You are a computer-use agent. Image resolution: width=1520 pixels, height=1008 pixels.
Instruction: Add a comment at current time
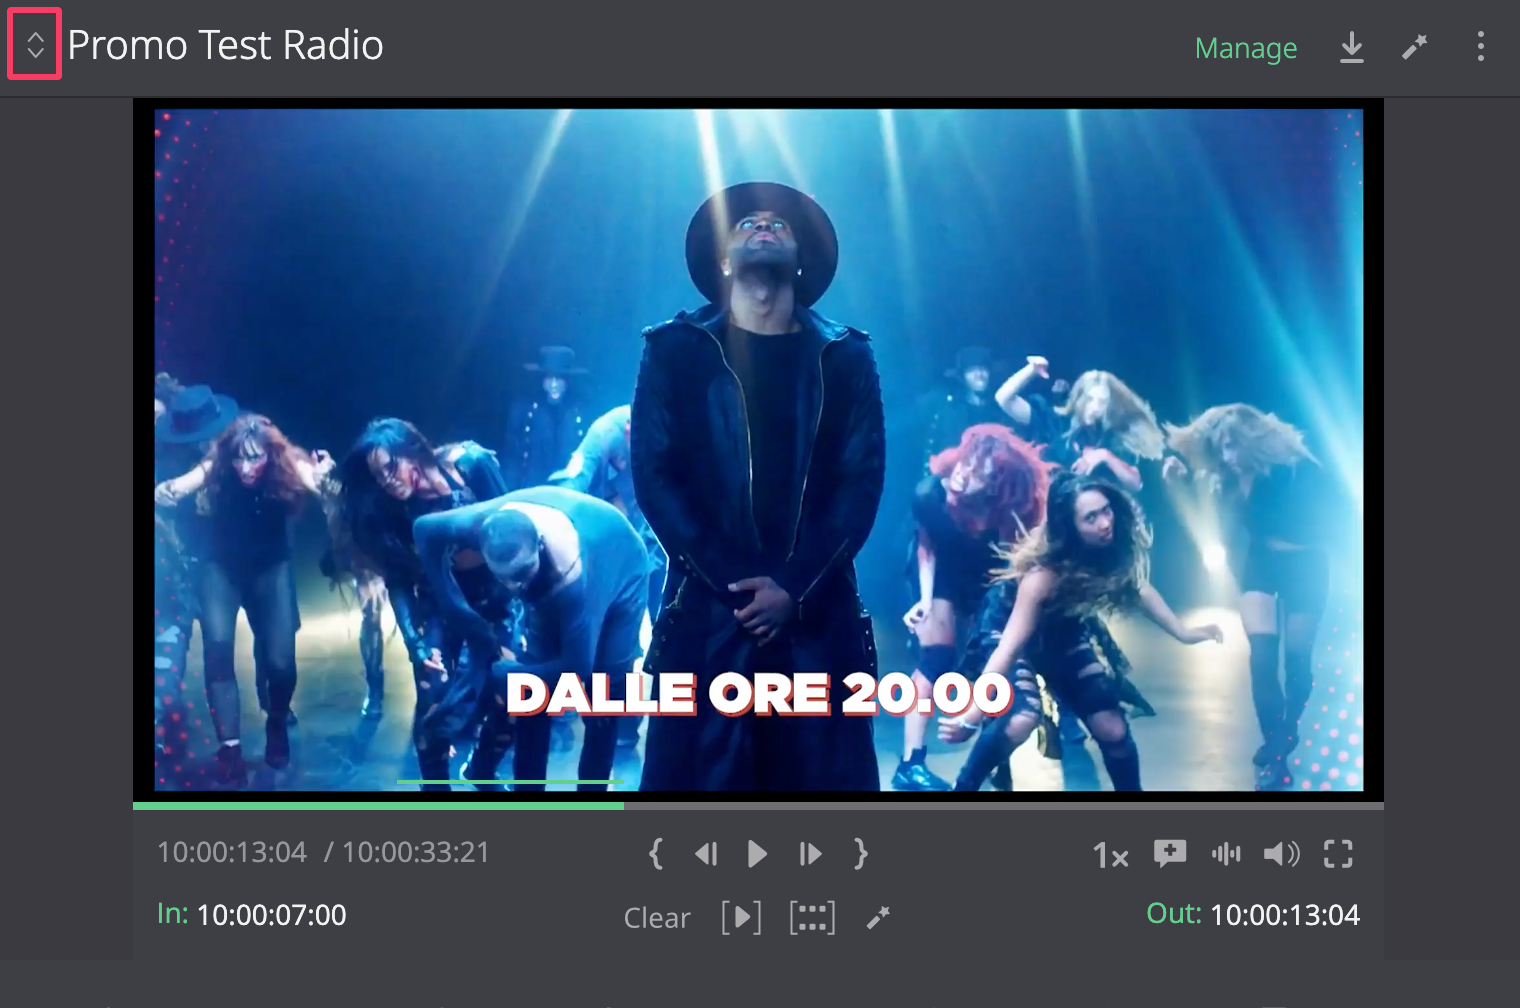[x=1170, y=853]
